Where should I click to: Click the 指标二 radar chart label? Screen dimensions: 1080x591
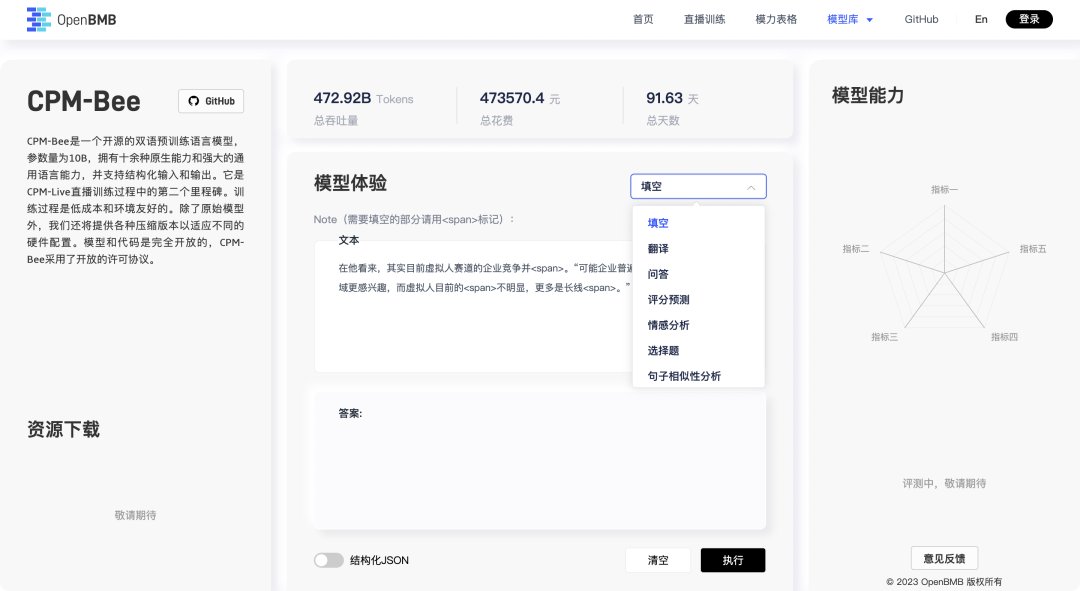coord(855,249)
